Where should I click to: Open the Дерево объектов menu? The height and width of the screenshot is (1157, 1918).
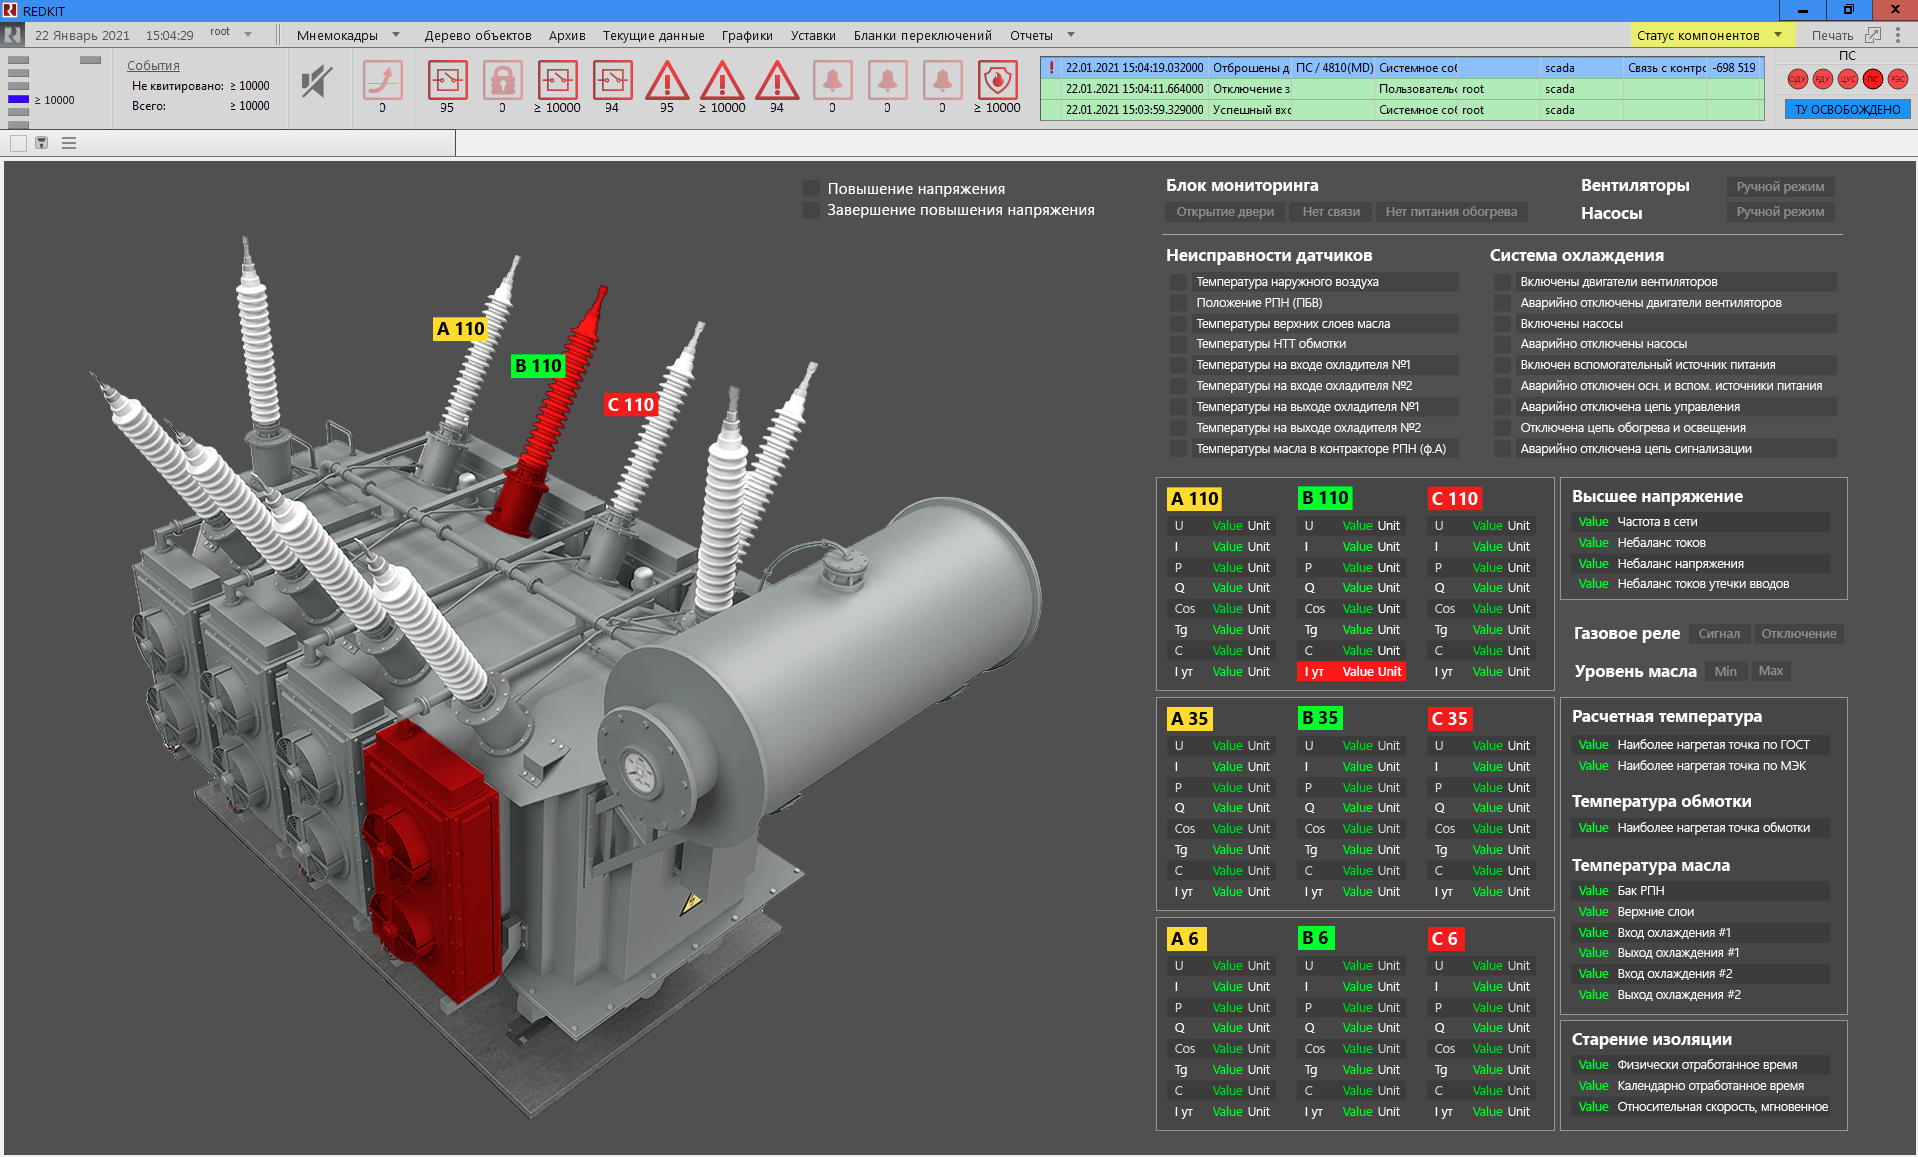(478, 35)
